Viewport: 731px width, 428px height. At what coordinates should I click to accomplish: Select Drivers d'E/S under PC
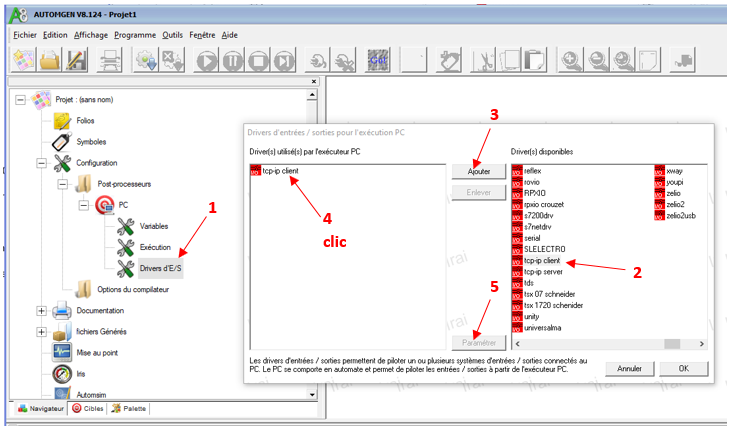coord(161,268)
